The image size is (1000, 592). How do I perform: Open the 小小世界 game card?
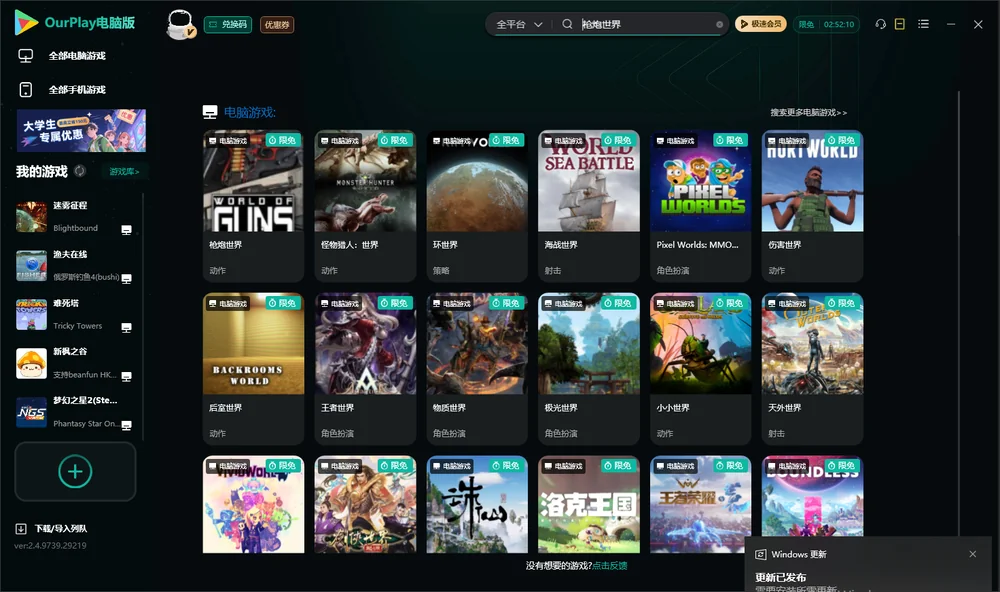[x=701, y=368]
